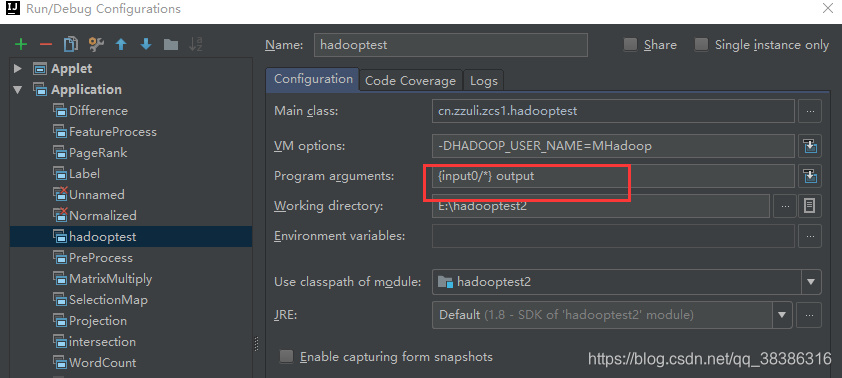The image size is (842, 378).
Task: Select the Unnamed configuration
Action: (x=89, y=195)
